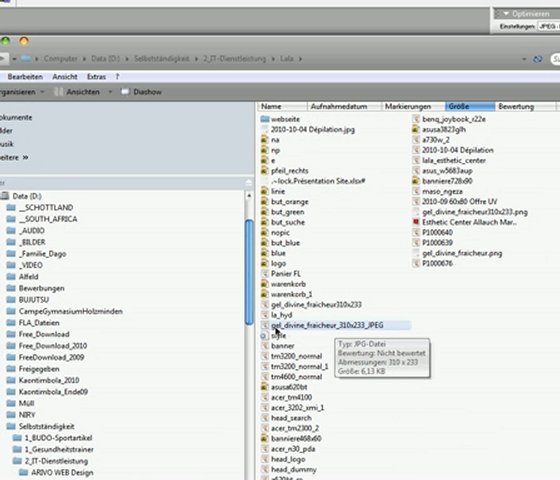Screen dimensions: 560x480
Task: Click the folder tree scrollbar thumb
Action: [249, 272]
